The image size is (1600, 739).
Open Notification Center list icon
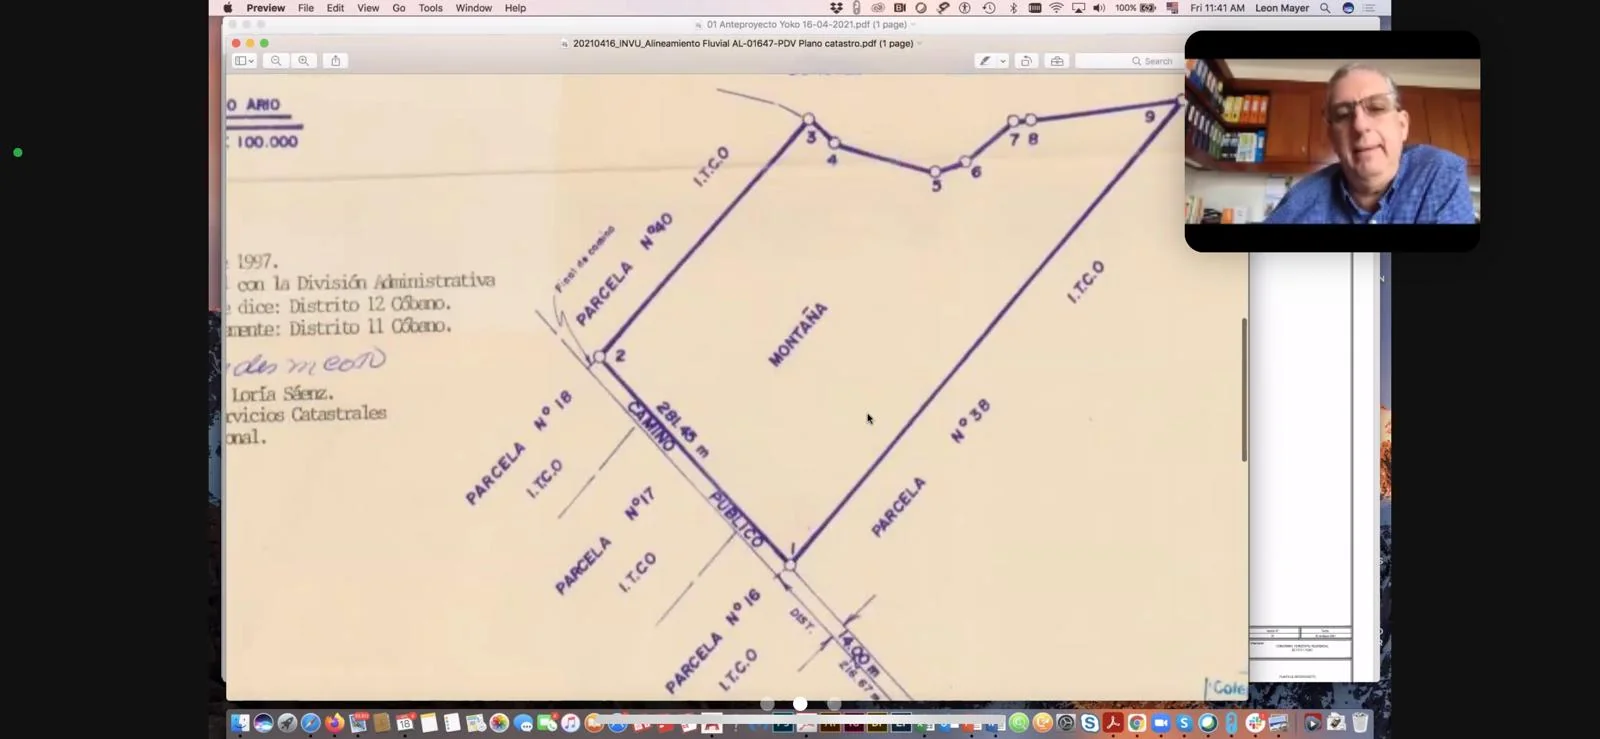[1369, 8]
